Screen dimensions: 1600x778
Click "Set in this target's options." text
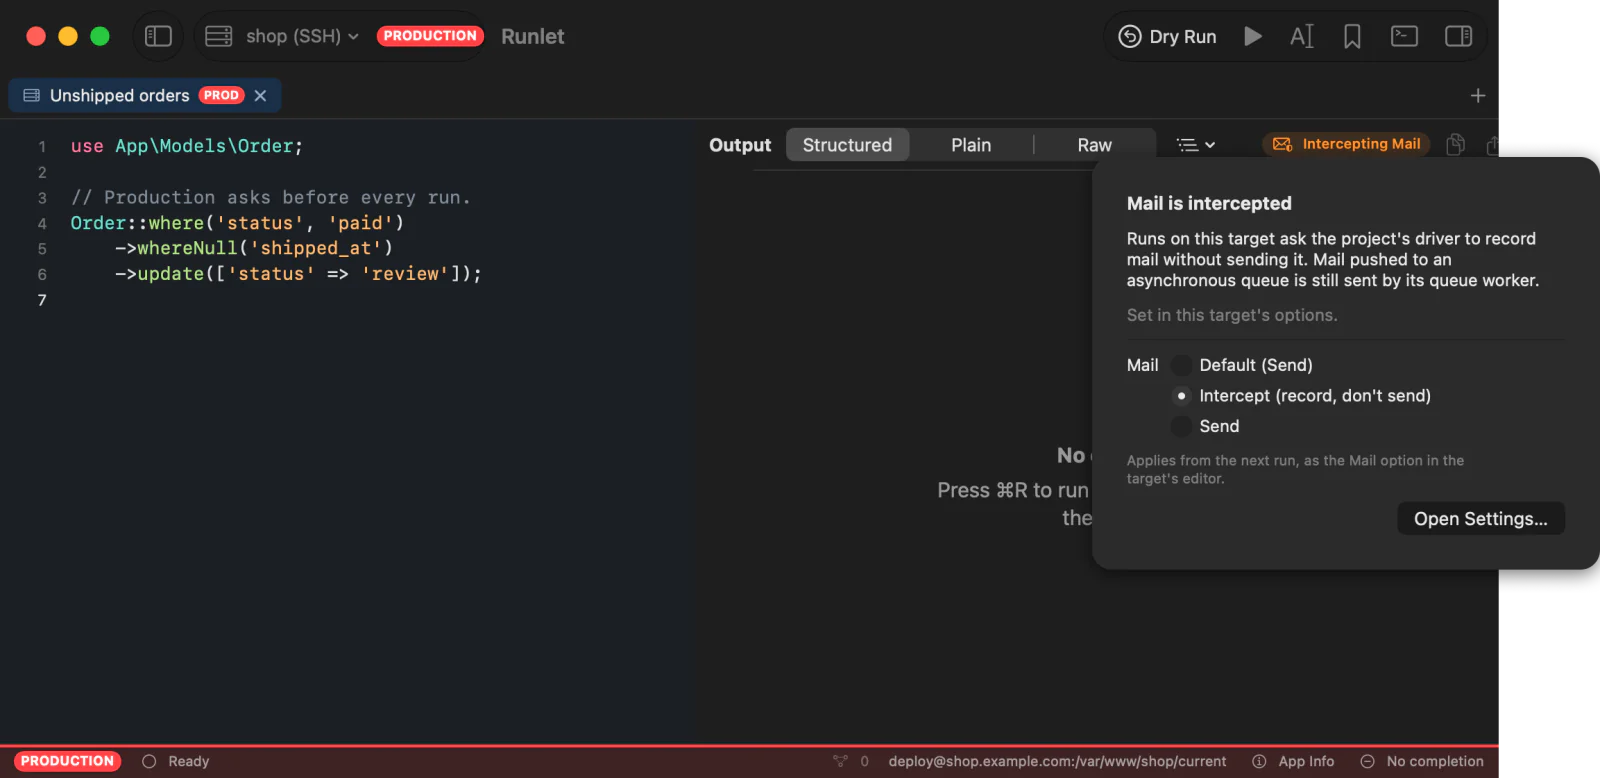(1232, 315)
